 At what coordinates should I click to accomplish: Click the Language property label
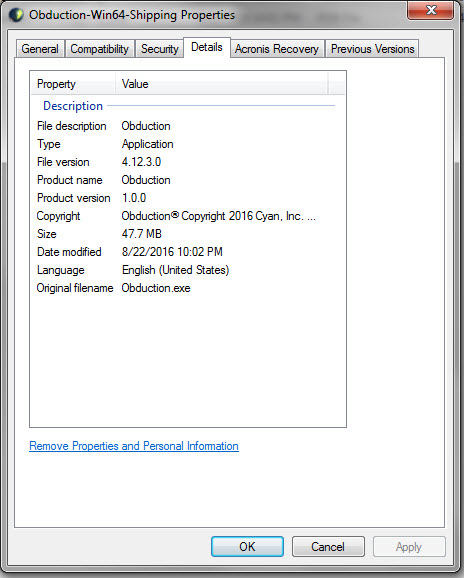[x=60, y=270]
